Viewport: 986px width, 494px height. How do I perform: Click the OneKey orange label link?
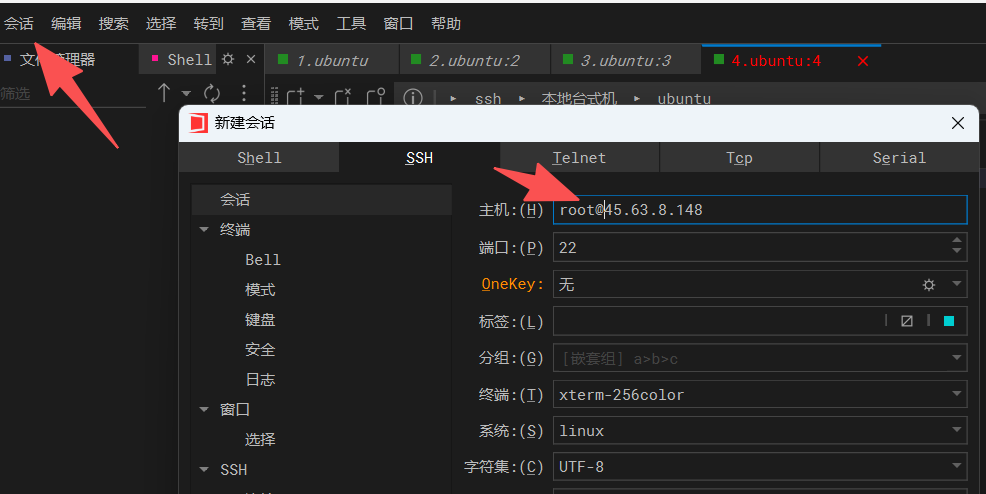click(512, 284)
